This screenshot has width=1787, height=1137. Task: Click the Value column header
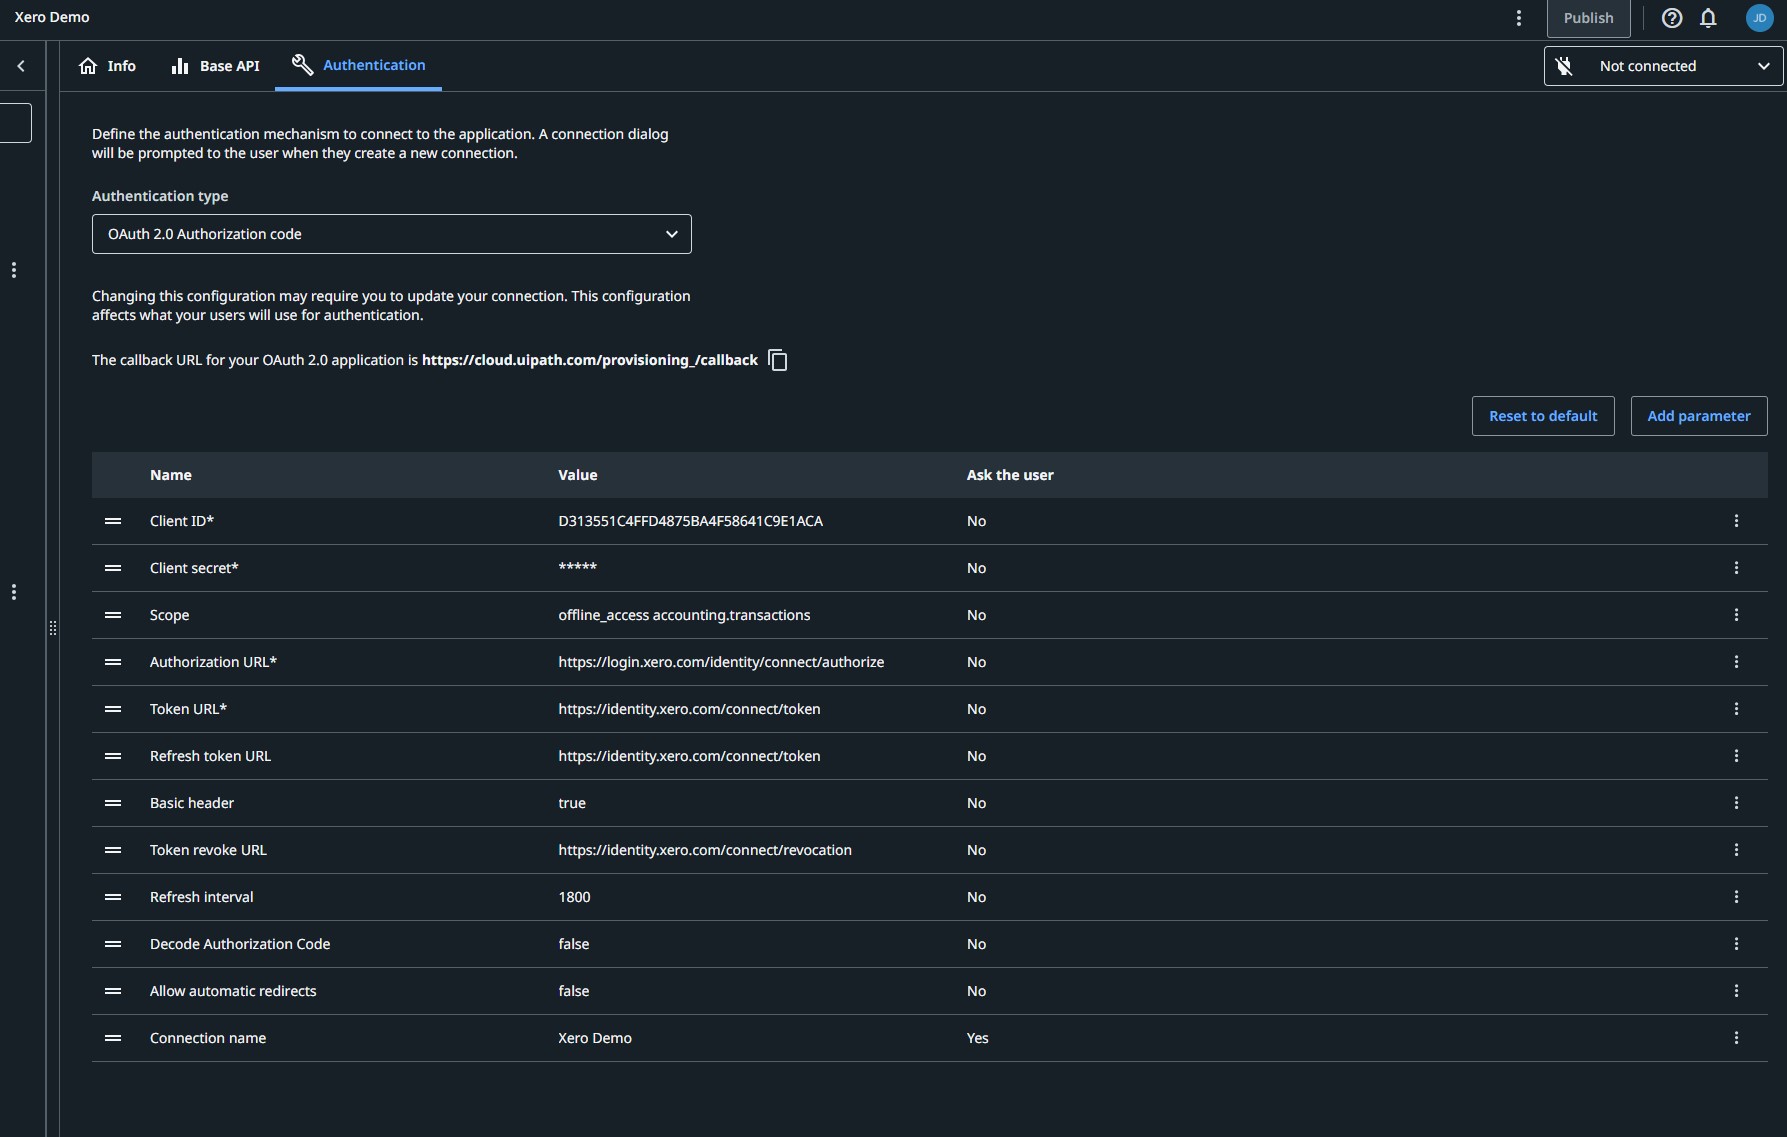(x=577, y=475)
